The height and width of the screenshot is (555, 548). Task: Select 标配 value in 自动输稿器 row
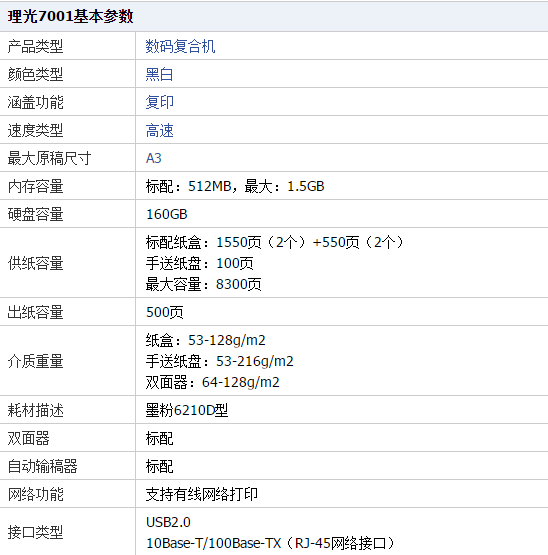tap(159, 467)
